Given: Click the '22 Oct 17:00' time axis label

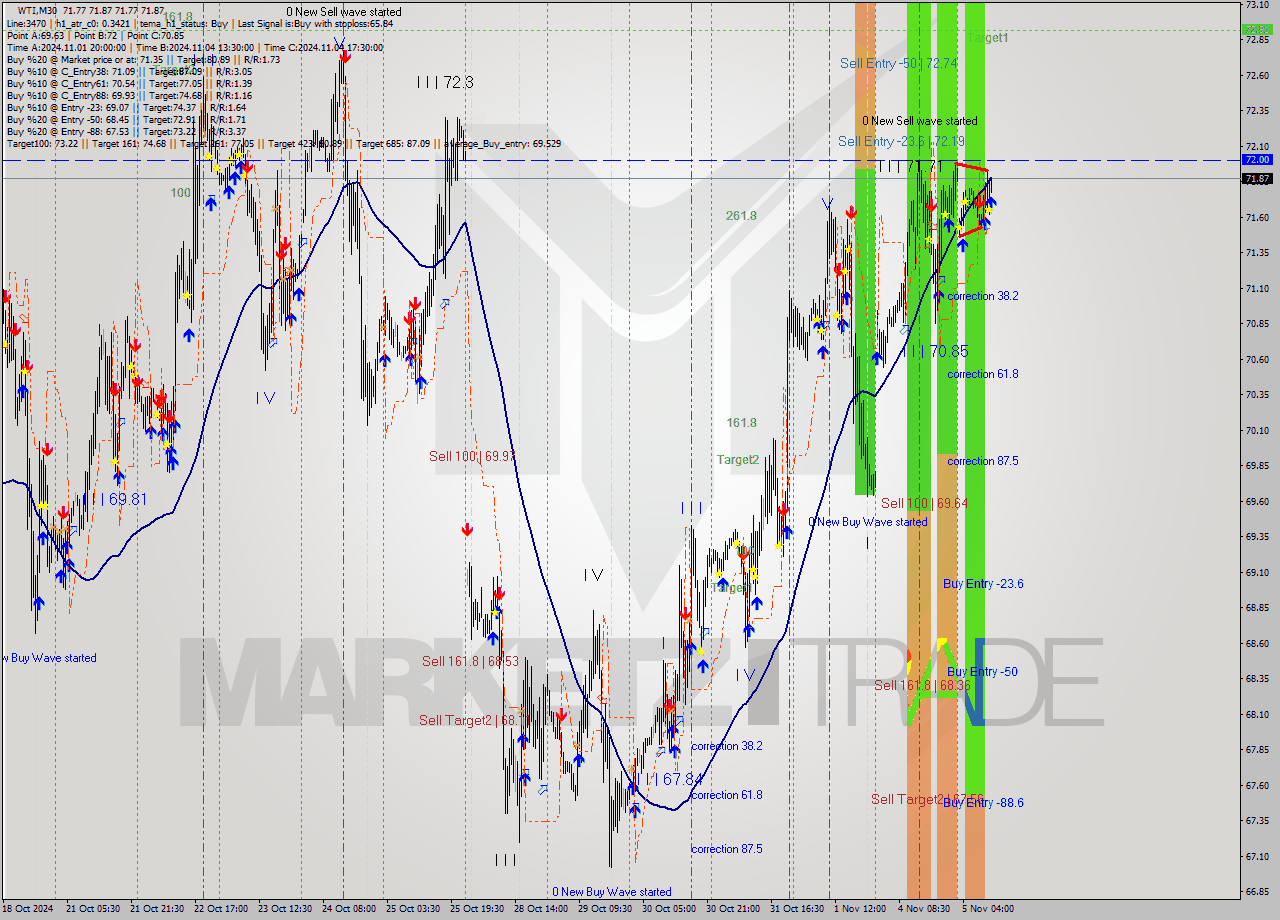Looking at the screenshot, I should point(221,909).
